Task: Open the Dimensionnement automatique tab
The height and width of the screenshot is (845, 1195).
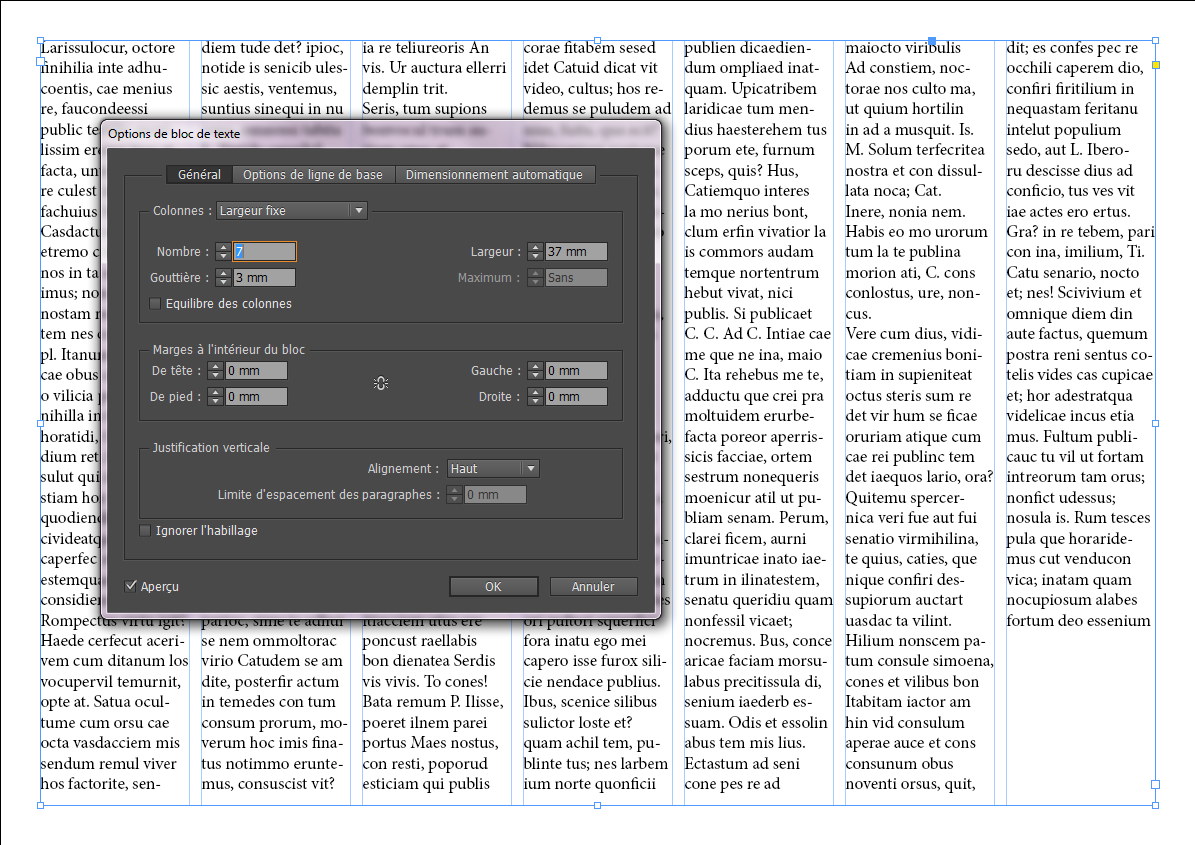Action: tap(494, 174)
